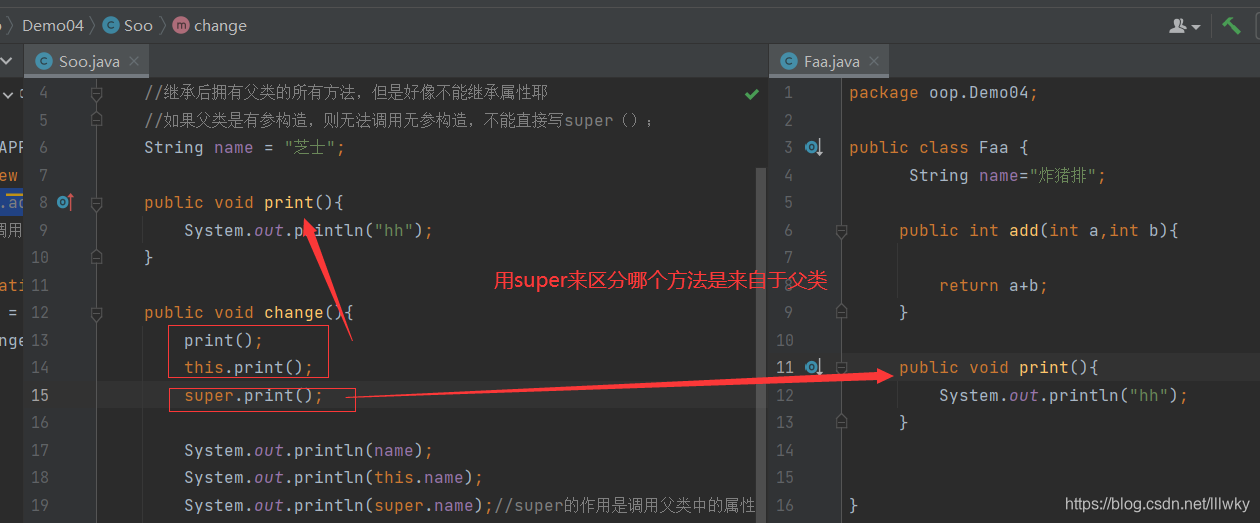Viewport: 1260px width, 523px height.
Task: Click "System.out.println(this.name);" on Soo line 18
Action: 334,477
